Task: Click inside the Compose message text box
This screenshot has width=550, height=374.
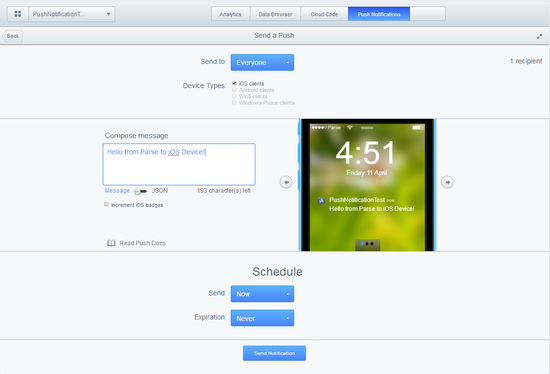Action: tap(179, 164)
